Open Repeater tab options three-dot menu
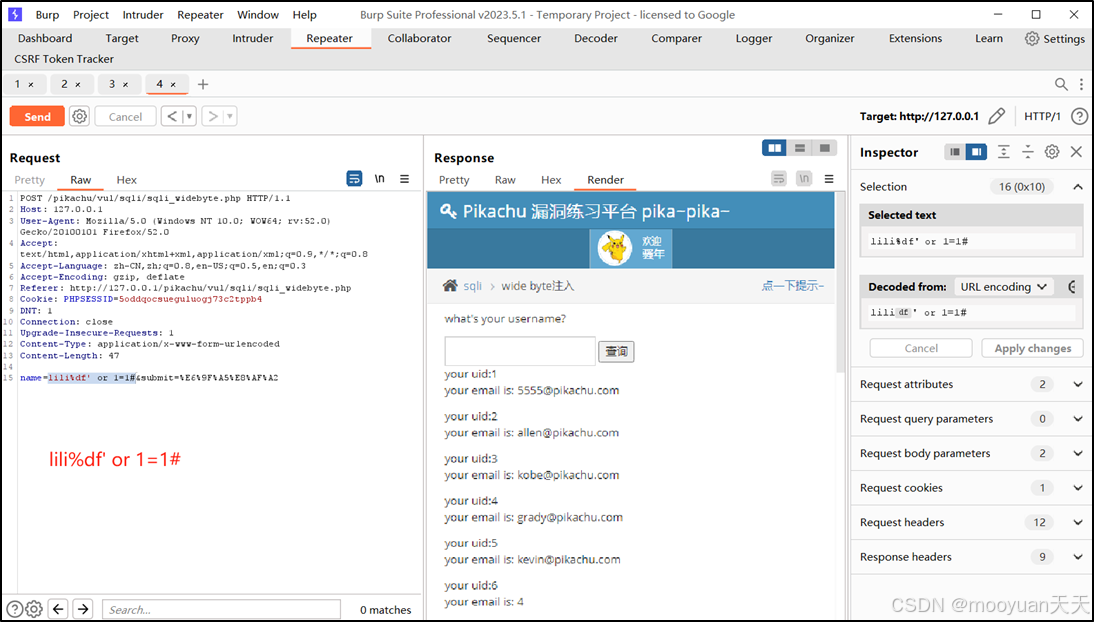 point(1081,84)
